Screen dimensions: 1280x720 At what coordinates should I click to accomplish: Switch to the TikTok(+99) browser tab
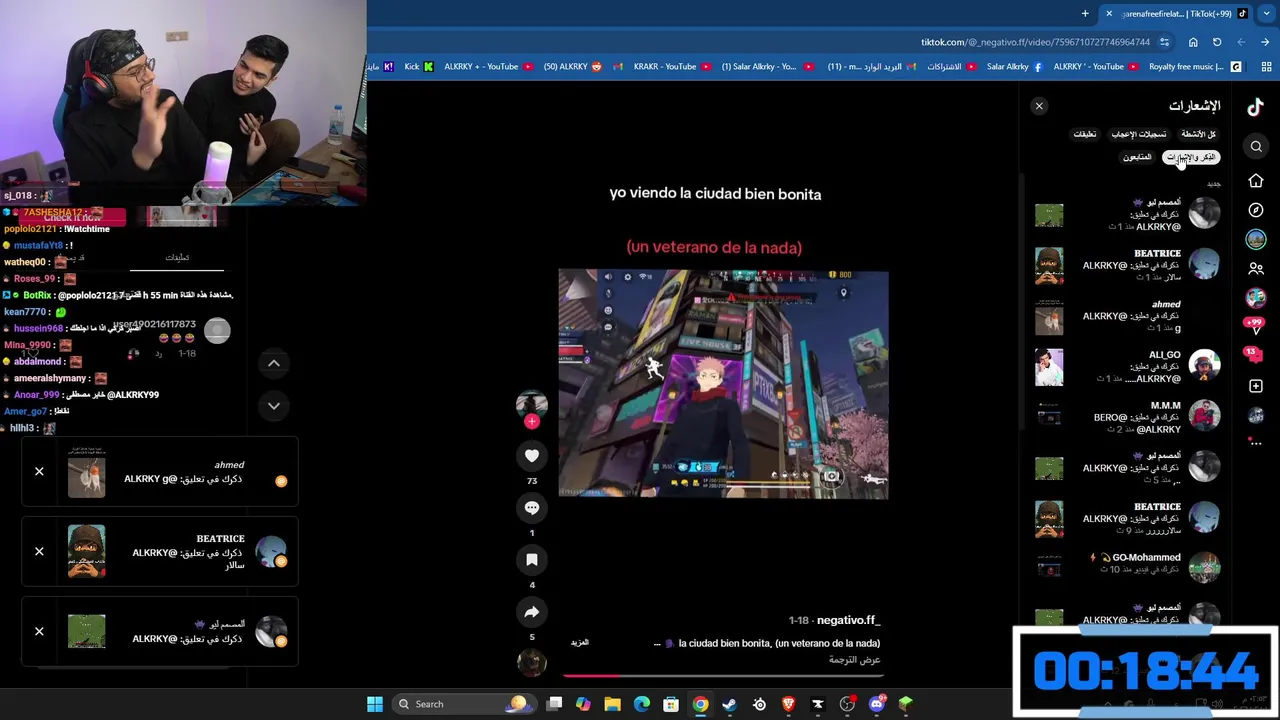(x=1177, y=14)
